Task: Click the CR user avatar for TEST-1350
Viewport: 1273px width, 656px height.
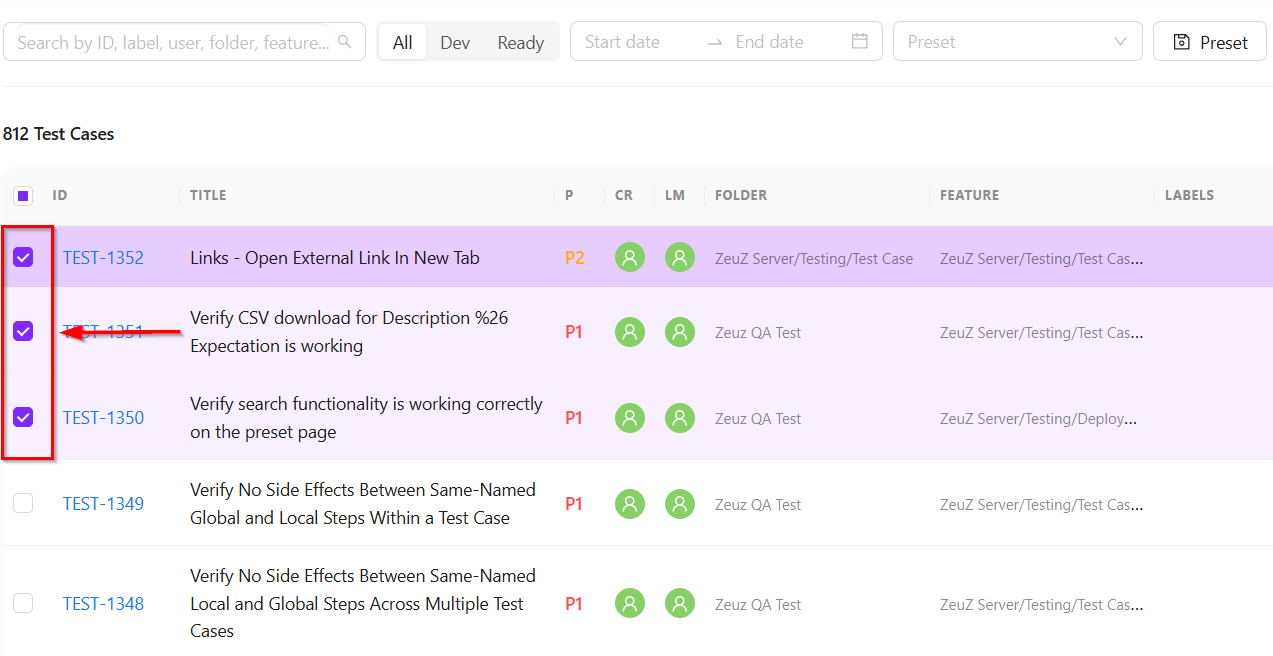Action: [630, 418]
